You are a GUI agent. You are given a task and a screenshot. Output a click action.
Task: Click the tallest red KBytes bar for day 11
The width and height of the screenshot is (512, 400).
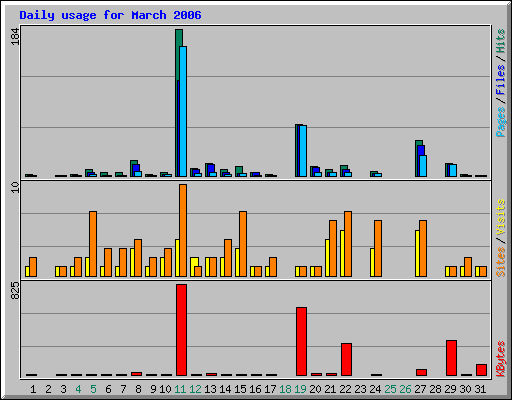[181, 330]
